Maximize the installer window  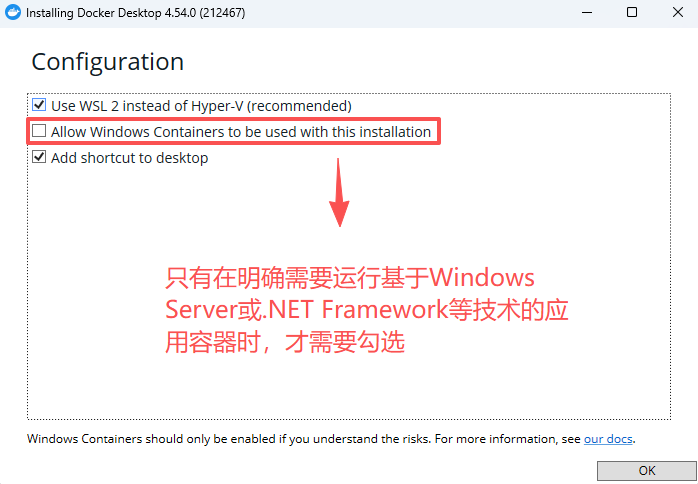632,13
